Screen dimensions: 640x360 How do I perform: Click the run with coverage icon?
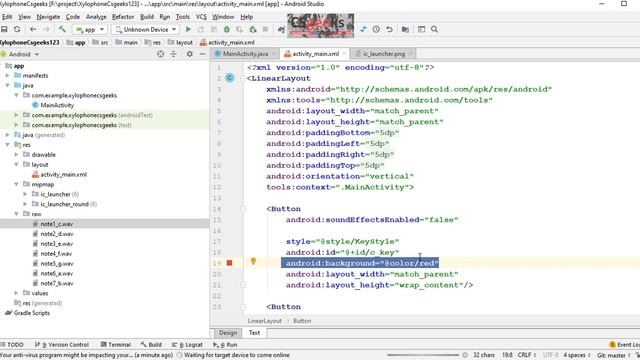(240, 29)
